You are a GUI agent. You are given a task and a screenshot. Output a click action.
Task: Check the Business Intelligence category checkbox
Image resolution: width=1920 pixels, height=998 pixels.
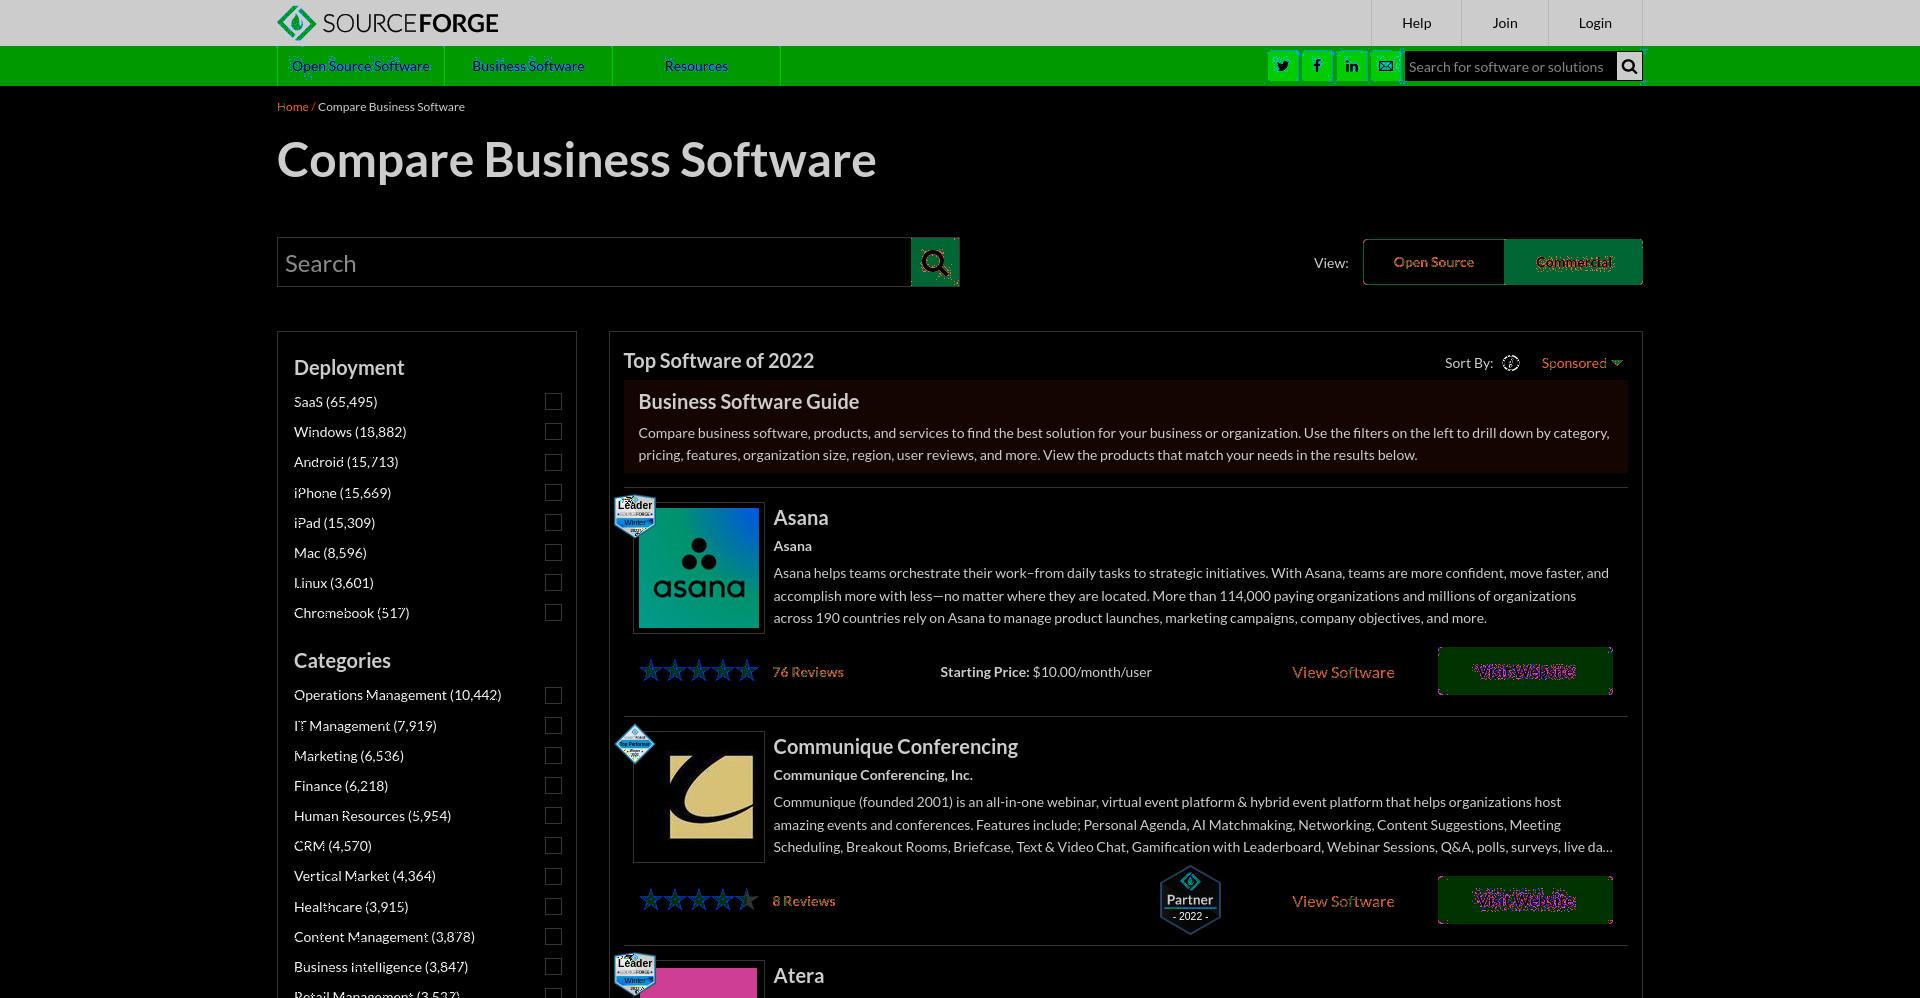point(553,966)
